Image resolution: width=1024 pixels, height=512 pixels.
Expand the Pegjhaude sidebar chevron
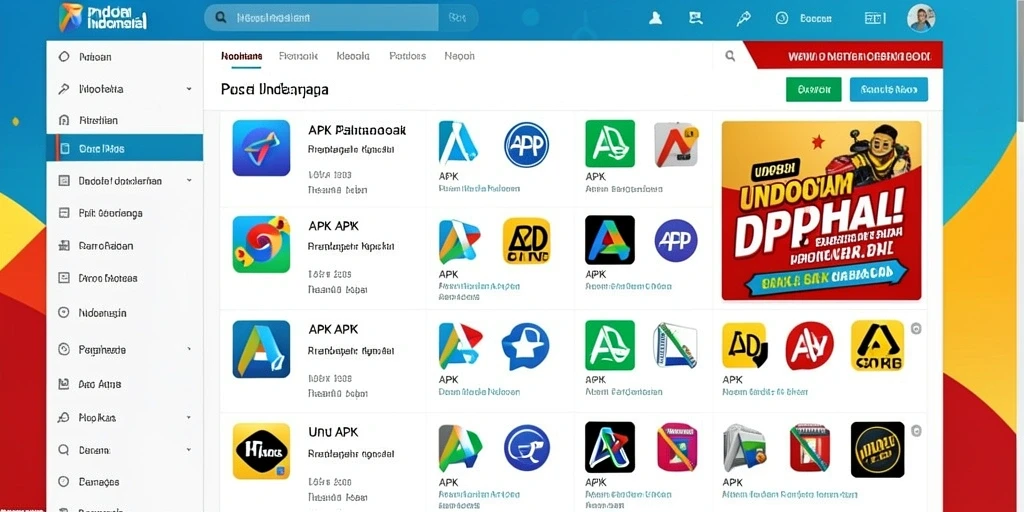[x=189, y=349]
